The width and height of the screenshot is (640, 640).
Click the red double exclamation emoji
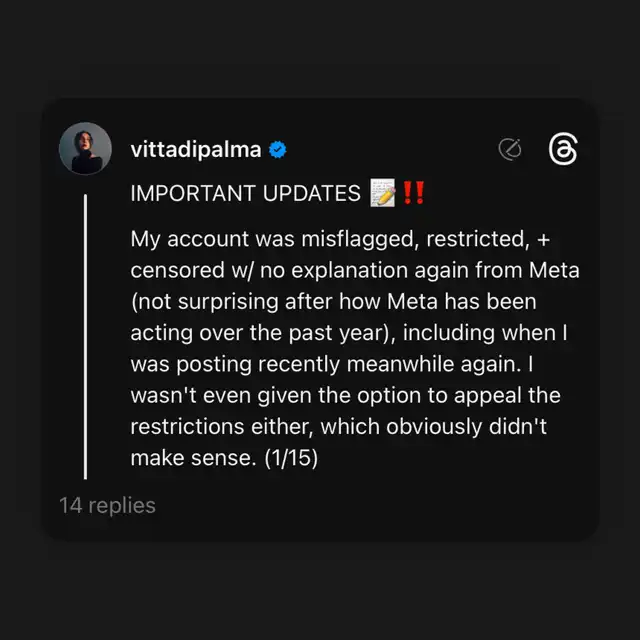pyautogui.click(x=411, y=193)
